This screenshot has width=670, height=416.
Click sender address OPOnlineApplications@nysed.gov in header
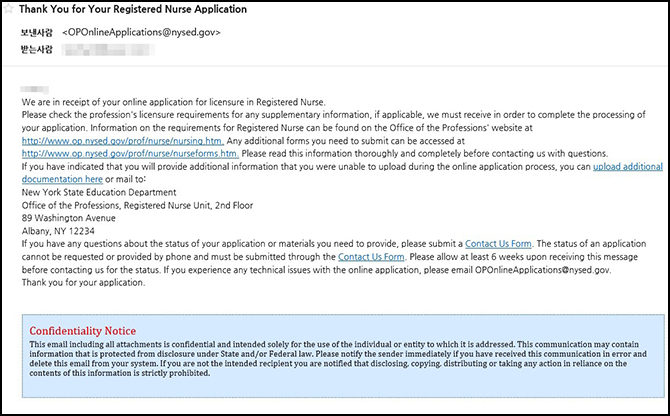[x=141, y=32]
